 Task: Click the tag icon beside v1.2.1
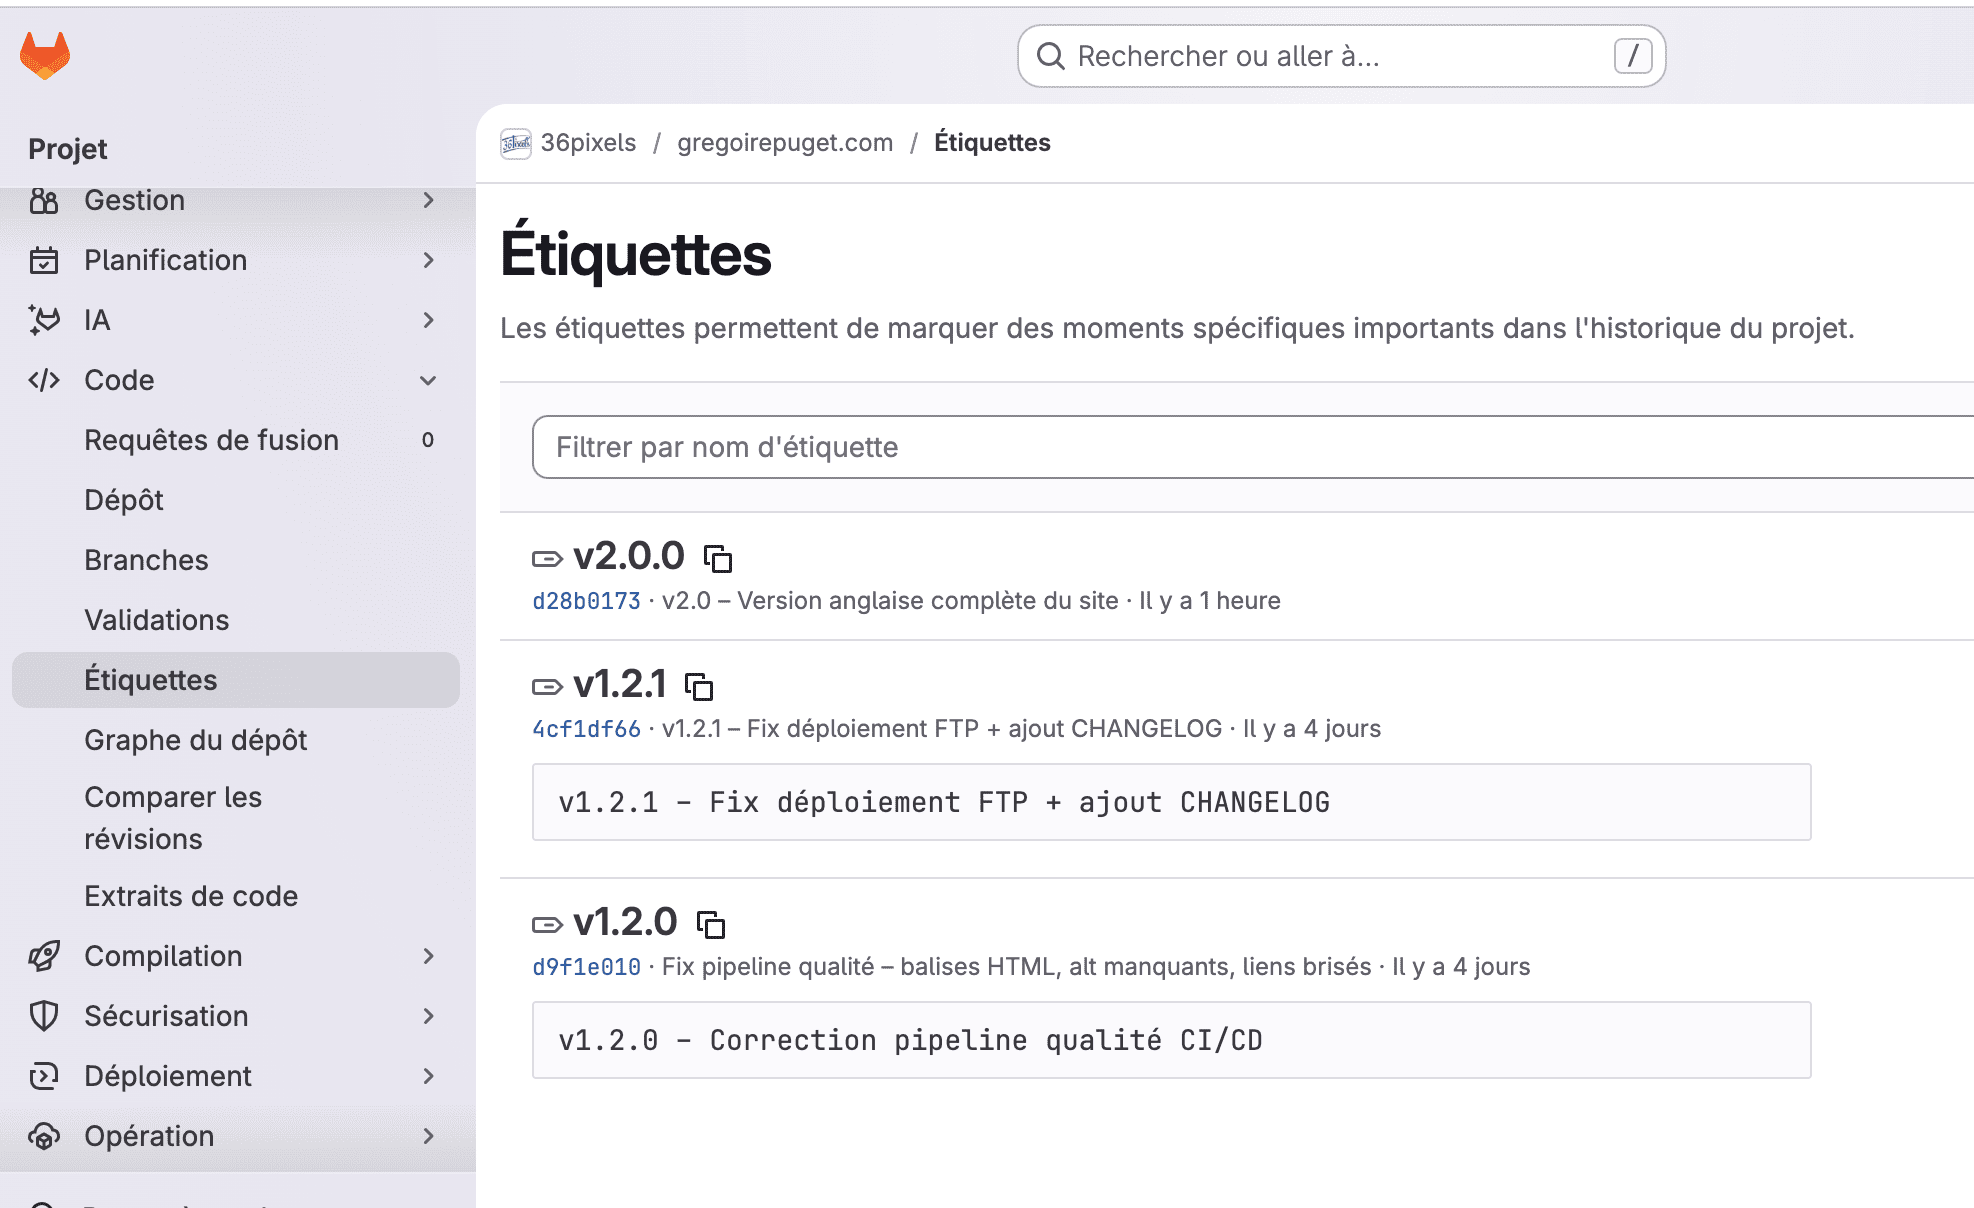[x=547, y=686]
